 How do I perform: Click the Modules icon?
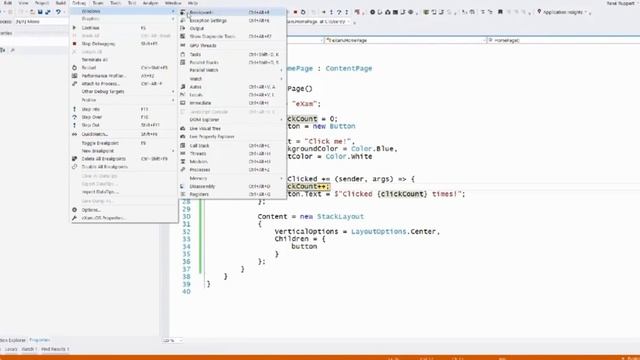pos(183,162)
